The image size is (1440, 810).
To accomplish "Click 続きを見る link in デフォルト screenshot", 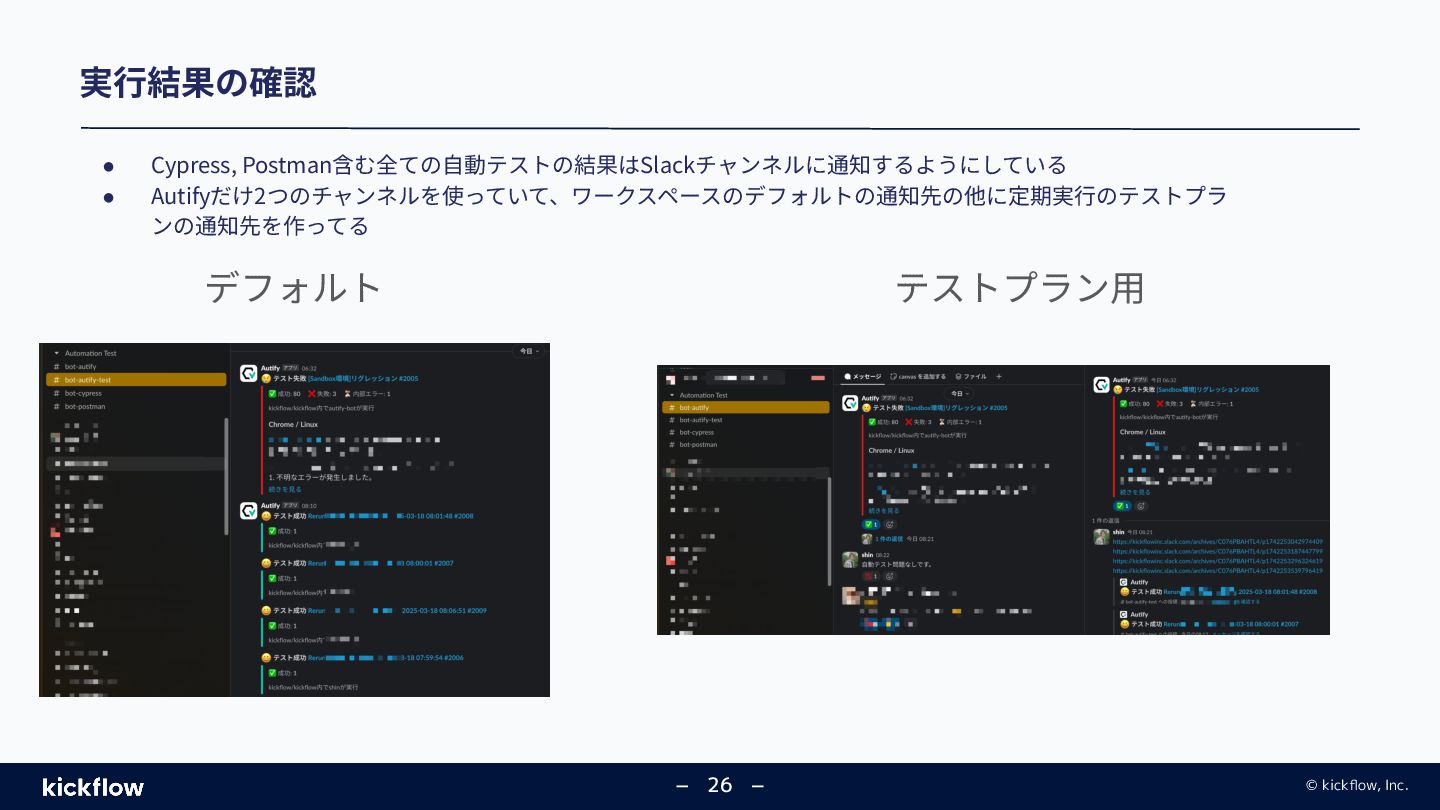I will (x=285, y=490).
